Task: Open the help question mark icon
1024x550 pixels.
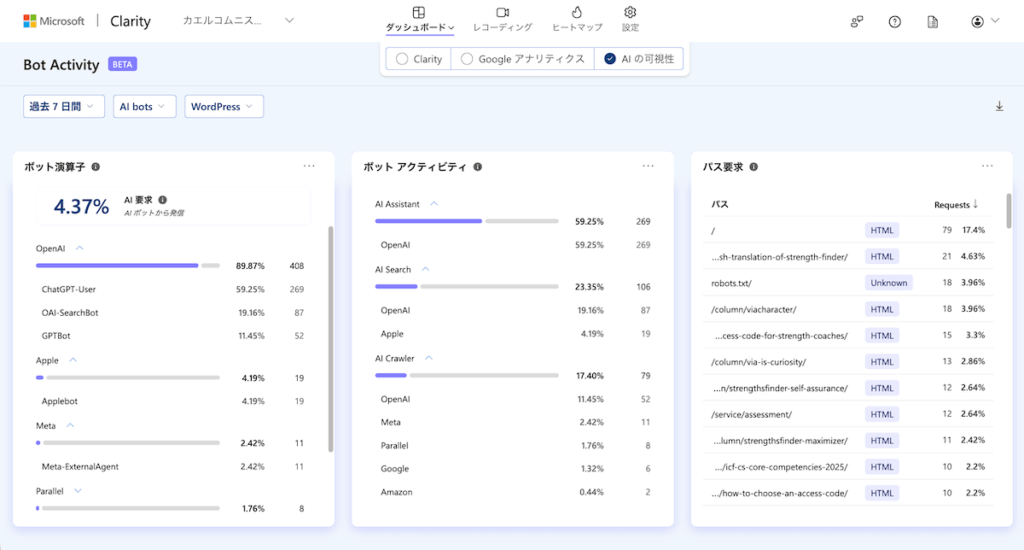Action: (895, 22)
